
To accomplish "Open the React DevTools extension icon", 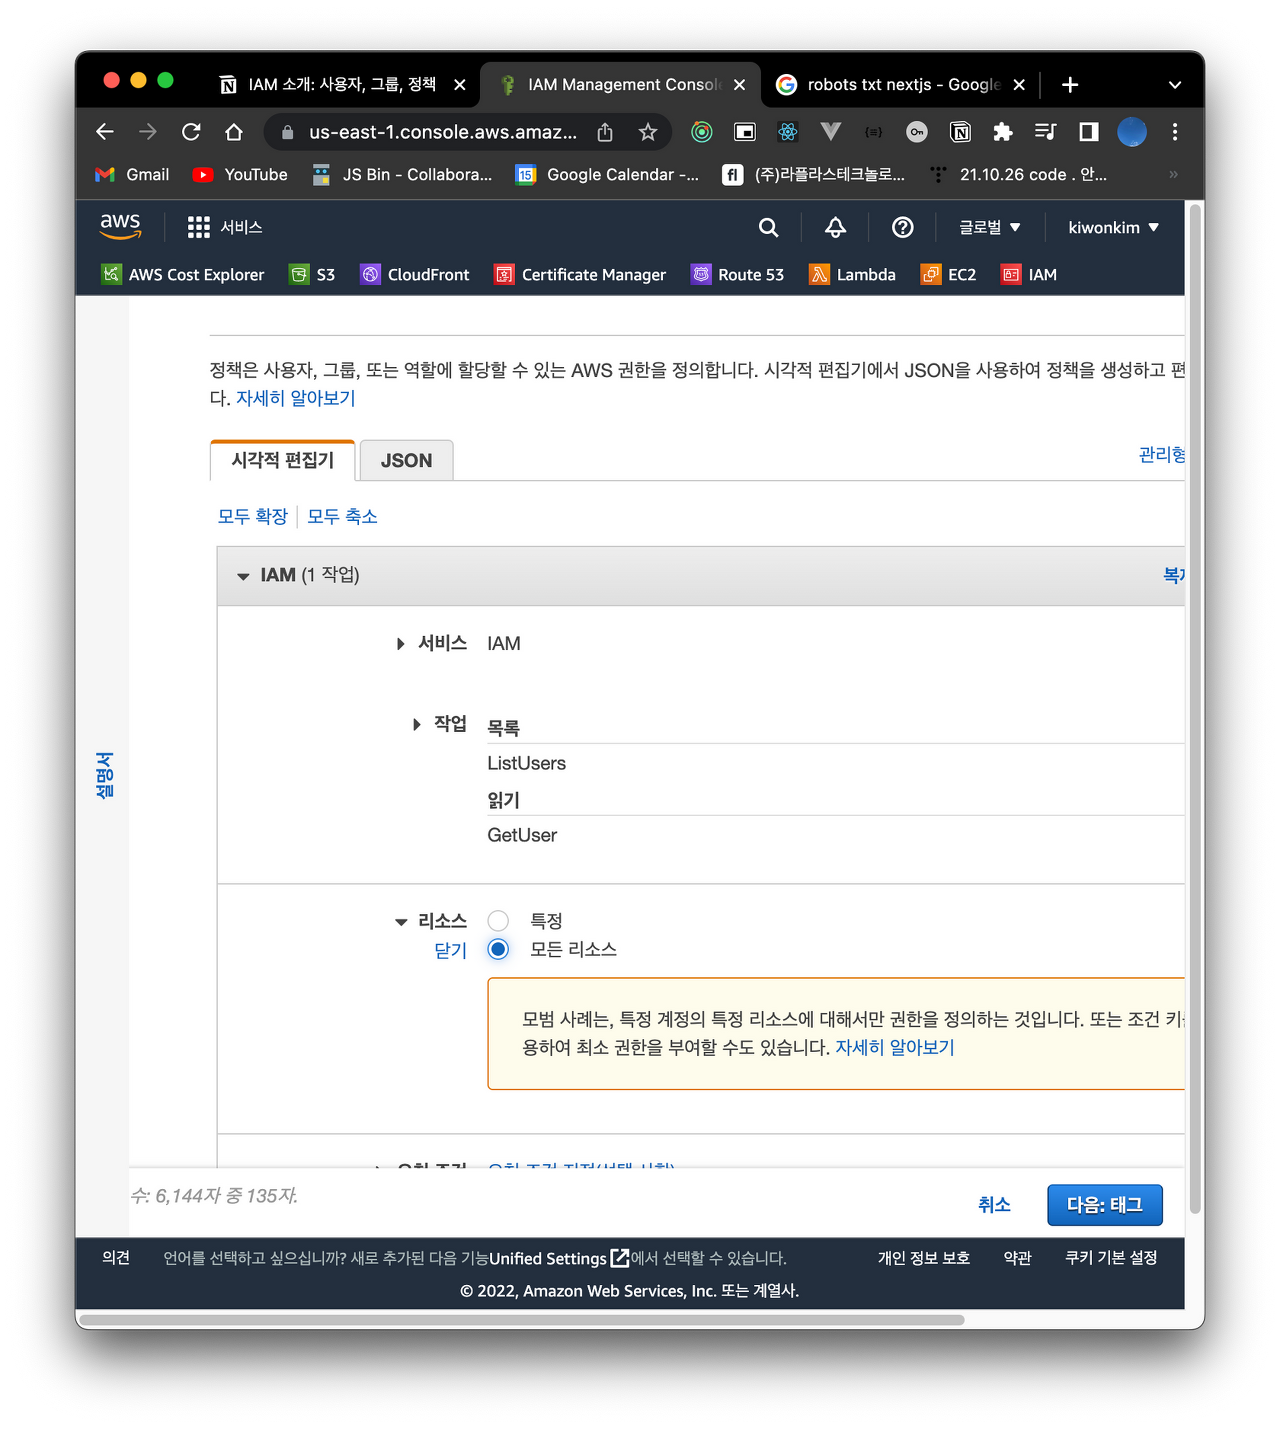I will pyautogui.click(x=788, y=131).
